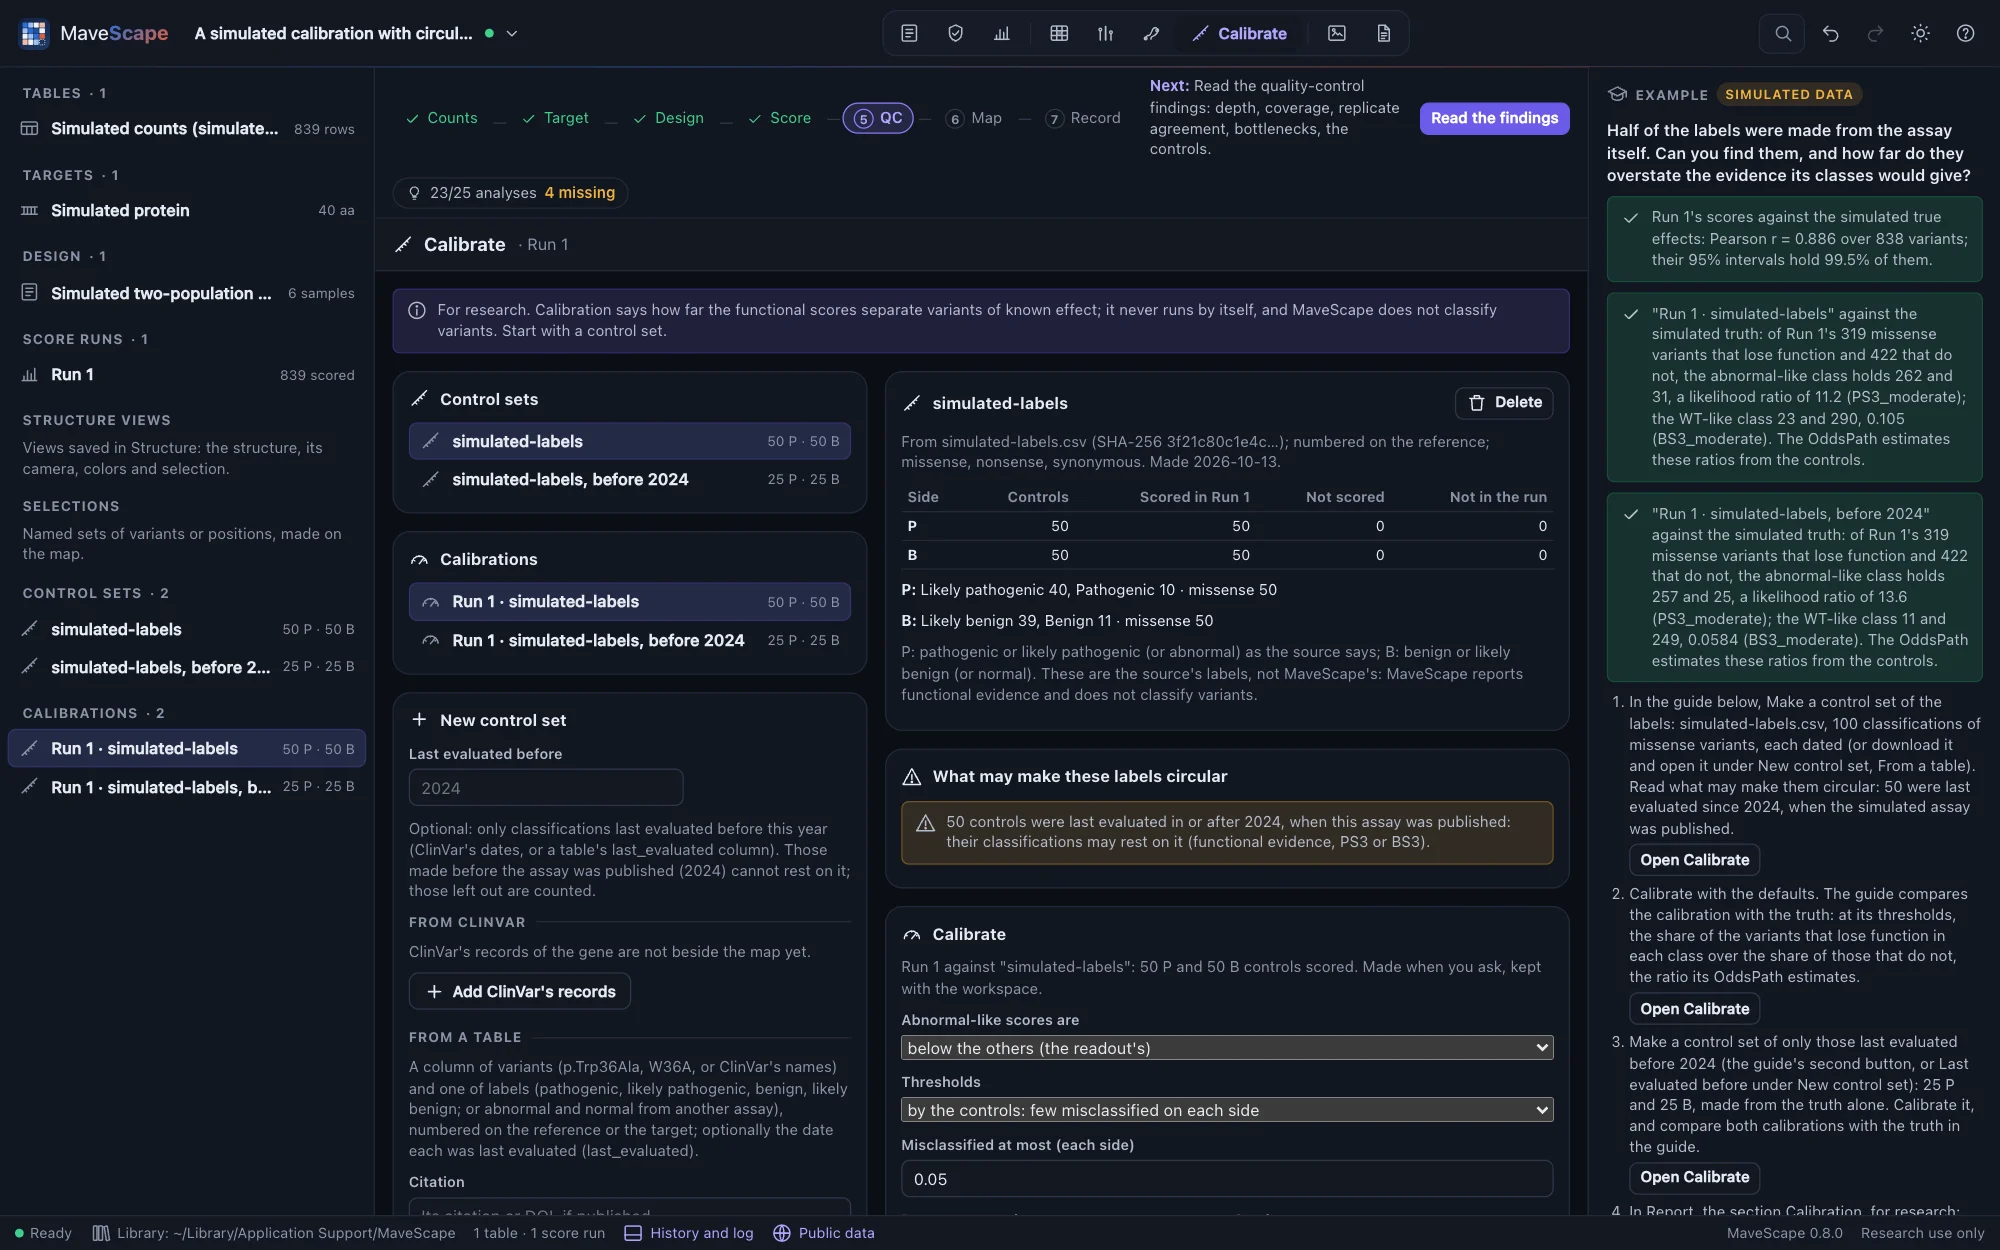The width and height of the screenshot is (2000, 1250).
Task: Select 'Run 1 · simulated-labels, before 2024' in Calibrations card
Action: tap(630, 640)
